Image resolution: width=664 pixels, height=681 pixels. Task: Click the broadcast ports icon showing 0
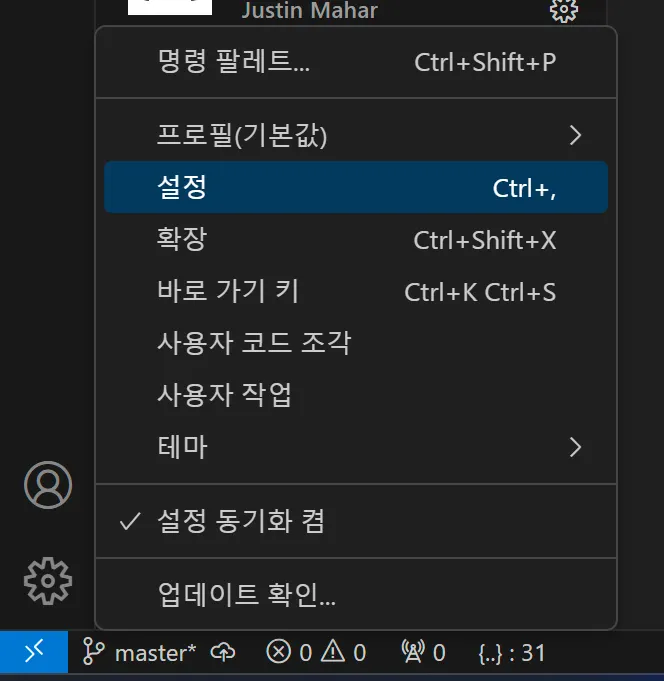point(412,653)
